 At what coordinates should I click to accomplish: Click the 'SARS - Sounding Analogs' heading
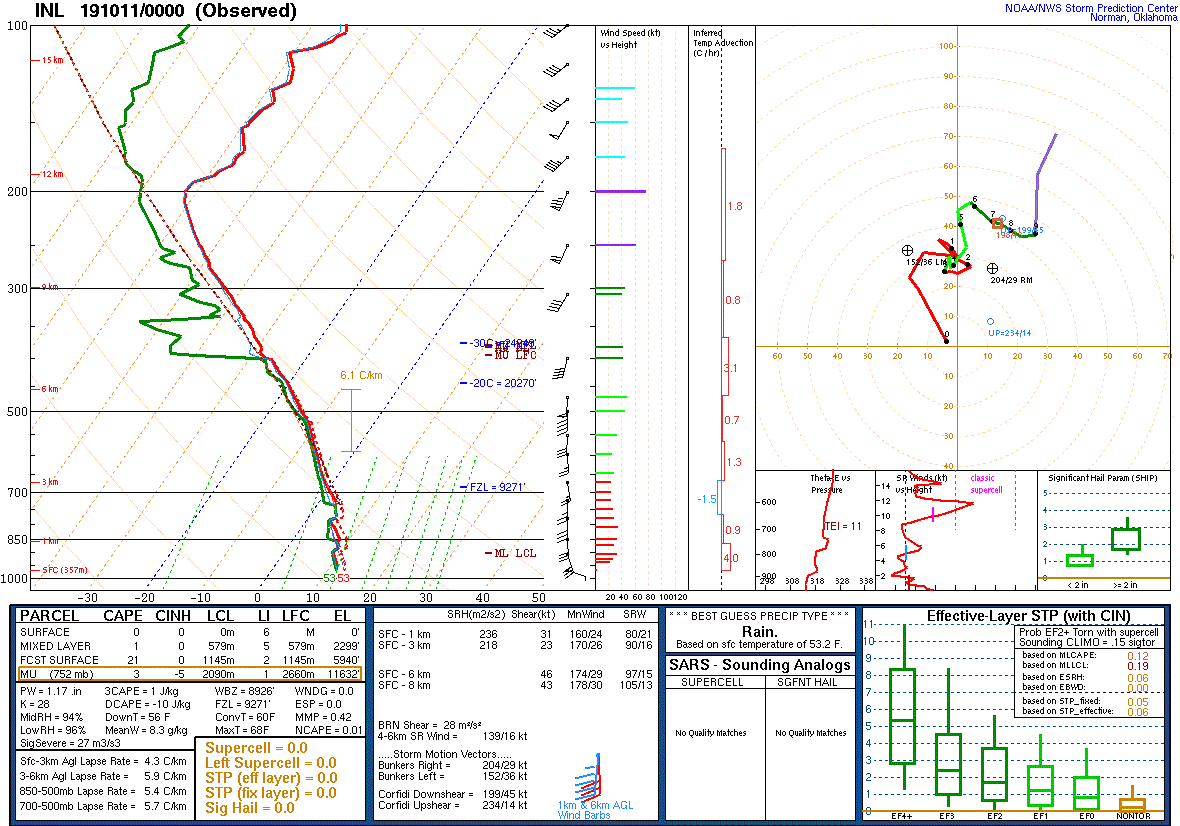pyautogui.click(x=759, y=665)
